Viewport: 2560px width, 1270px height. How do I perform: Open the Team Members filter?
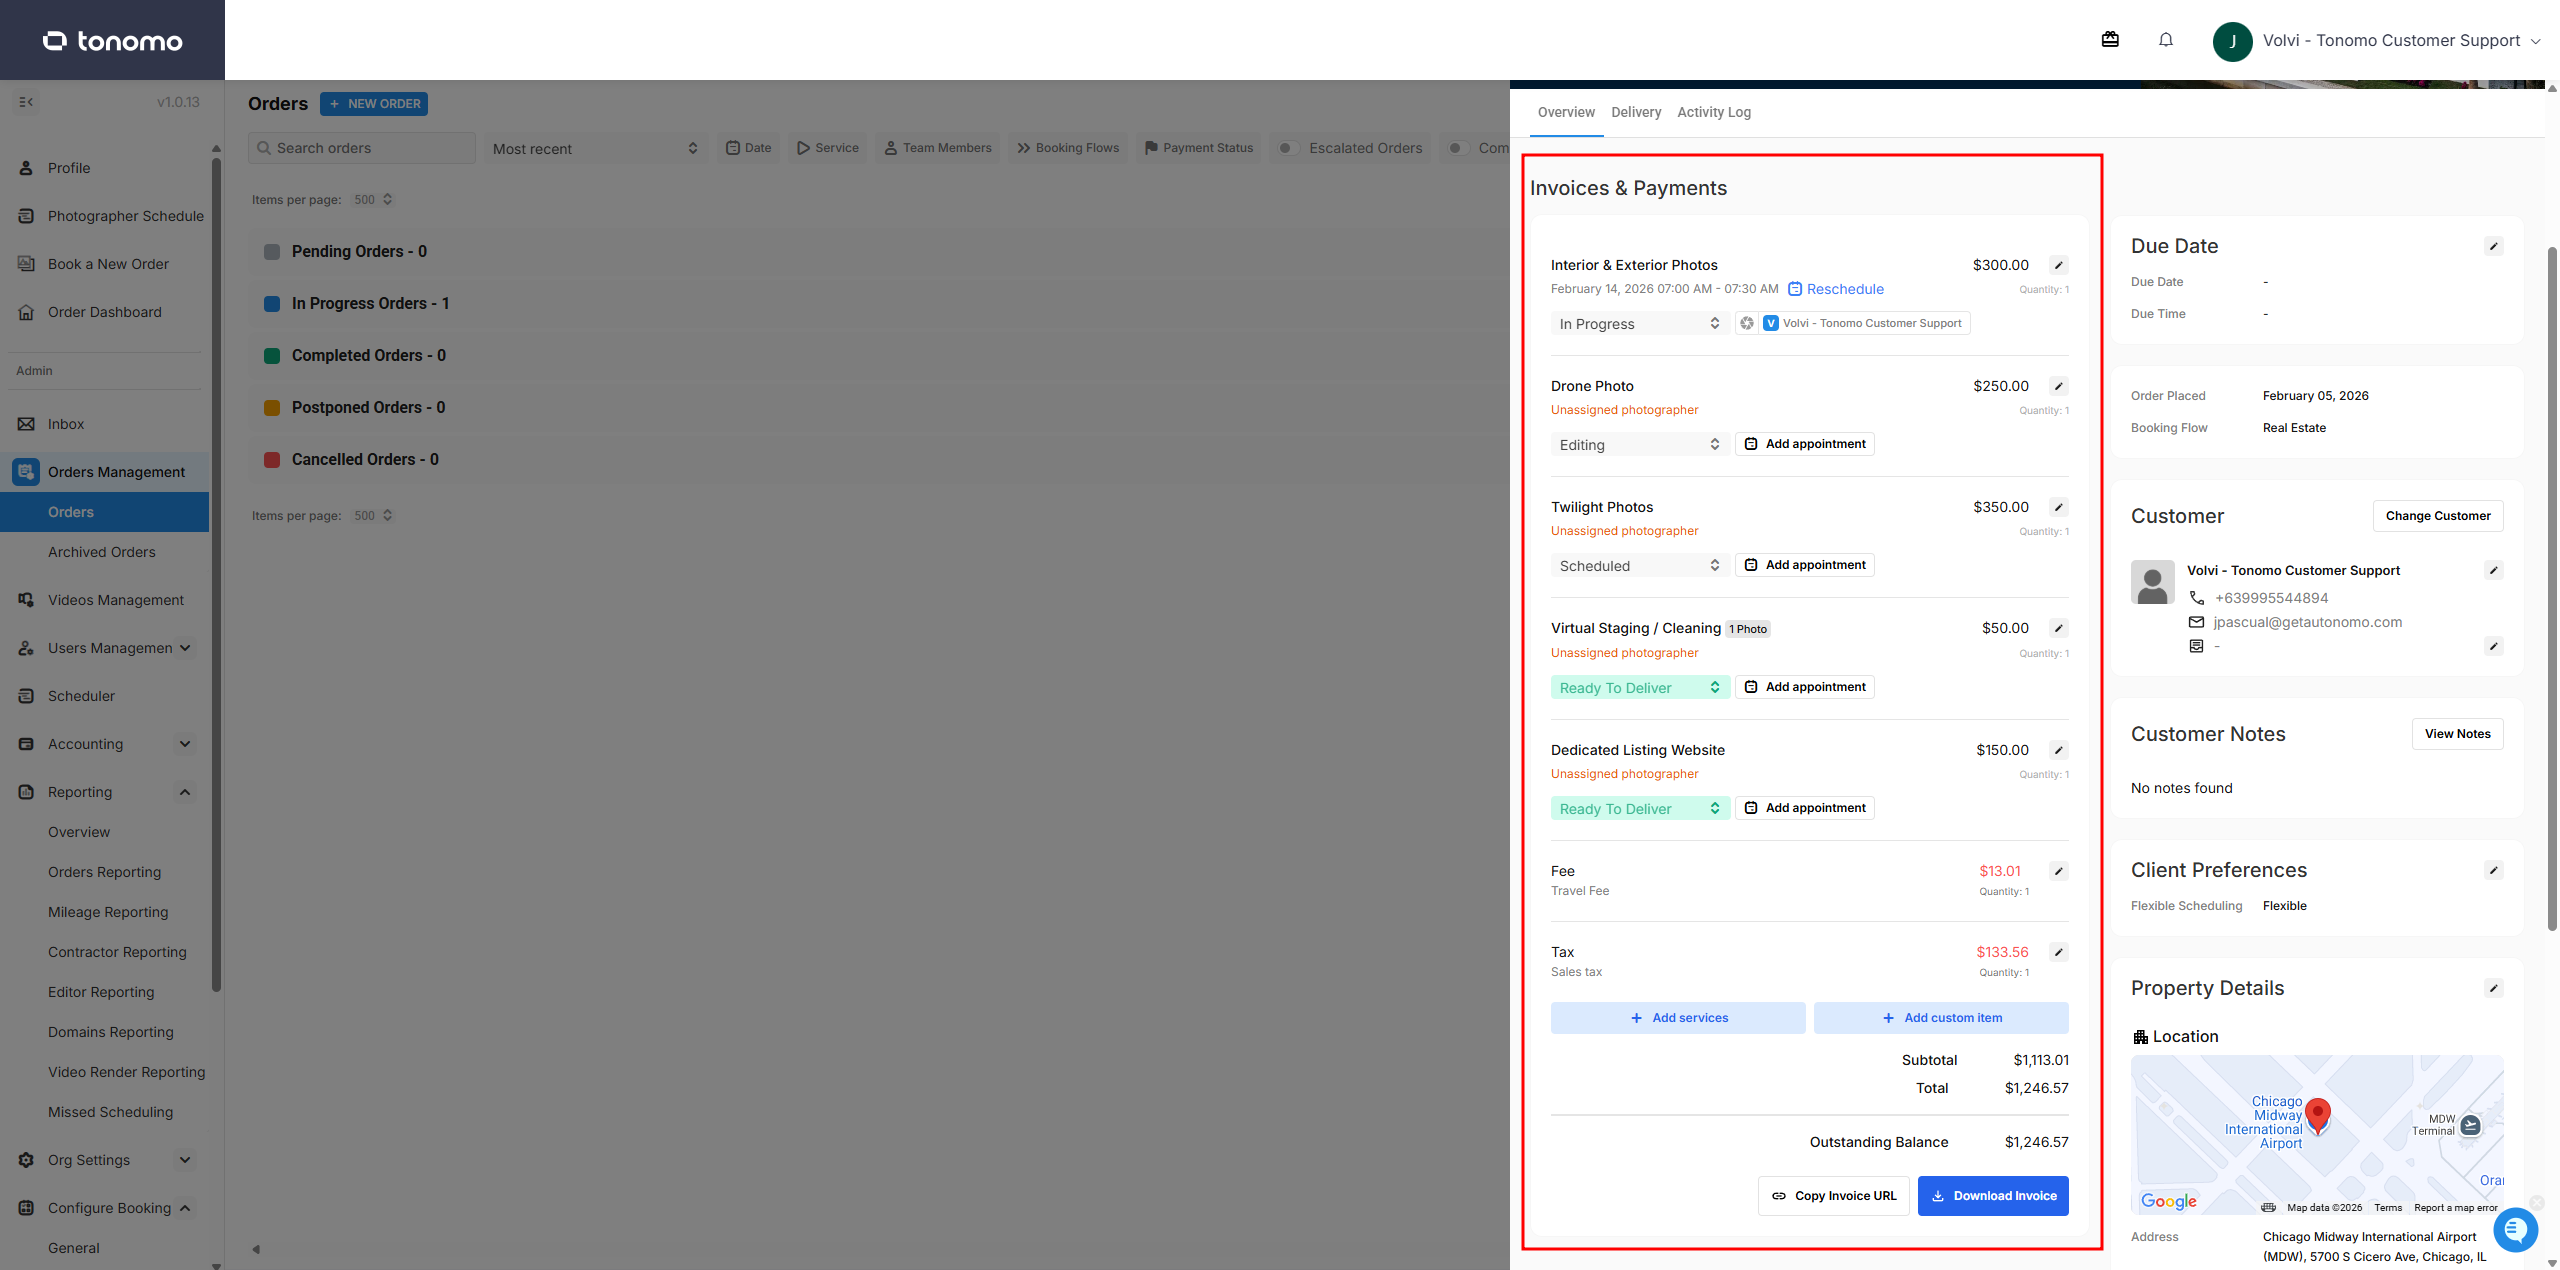[938, 148]
